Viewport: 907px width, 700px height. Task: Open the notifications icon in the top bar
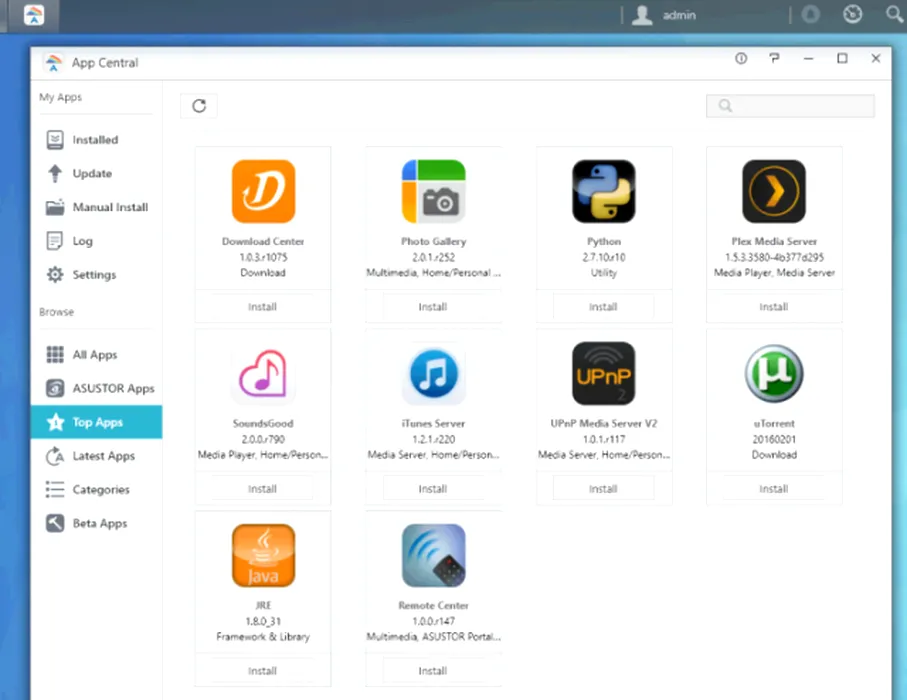(810, 14)
